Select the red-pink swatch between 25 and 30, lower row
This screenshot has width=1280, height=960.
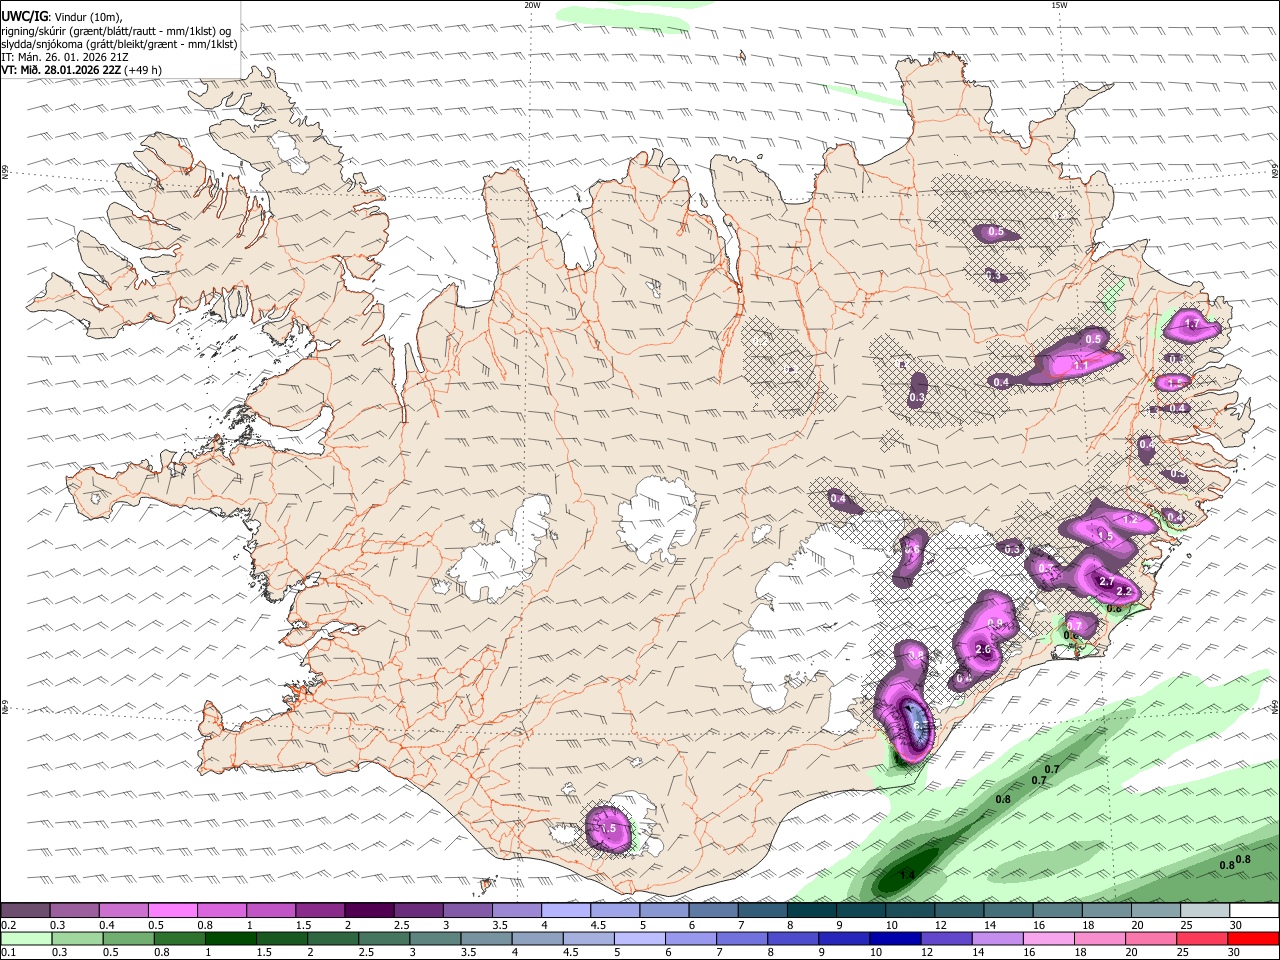1202,938
